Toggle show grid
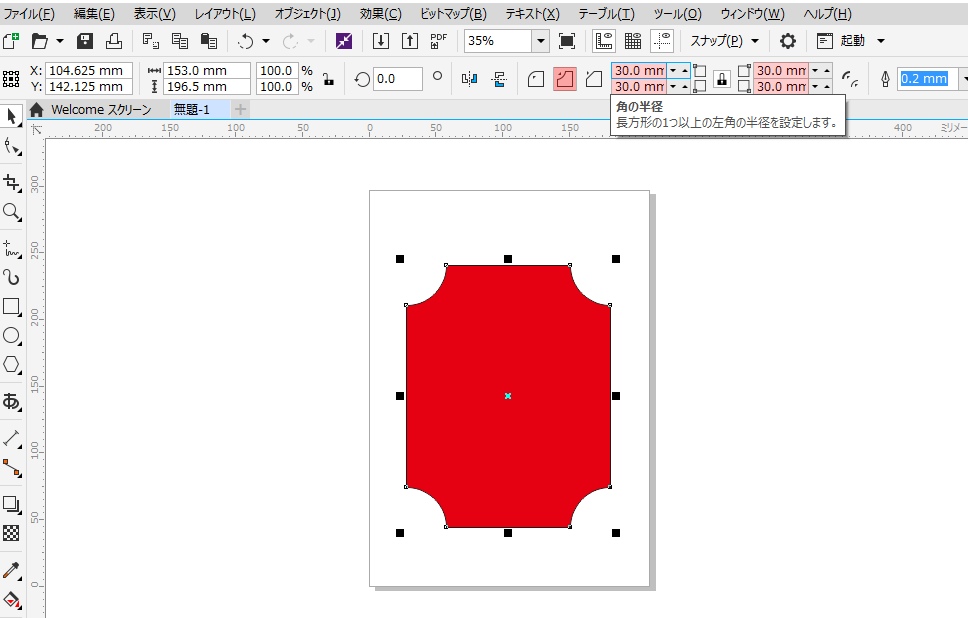This screenshot has width=968, height=618. (x=633, y=41)
